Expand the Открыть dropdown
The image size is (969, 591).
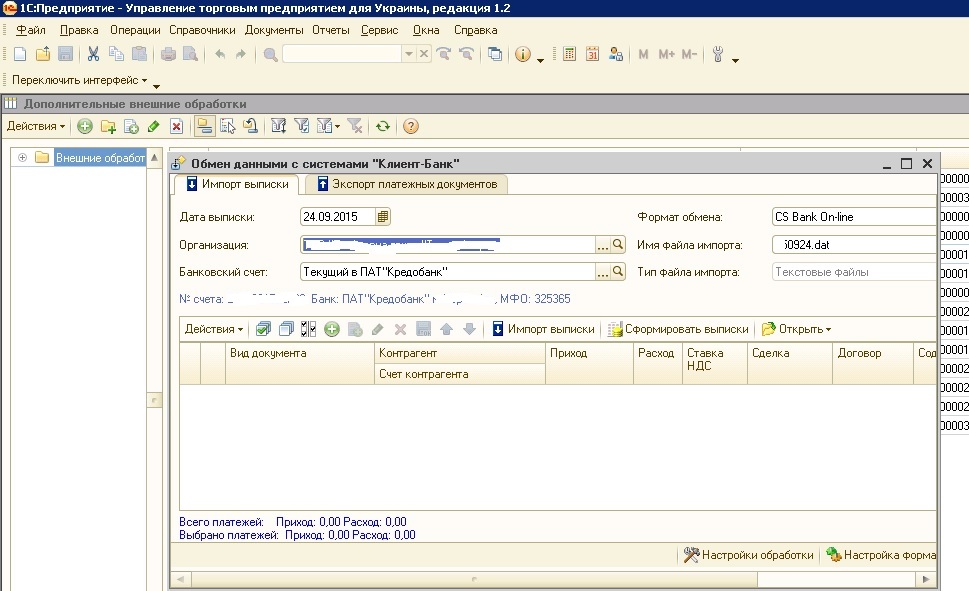coord(797,329)
